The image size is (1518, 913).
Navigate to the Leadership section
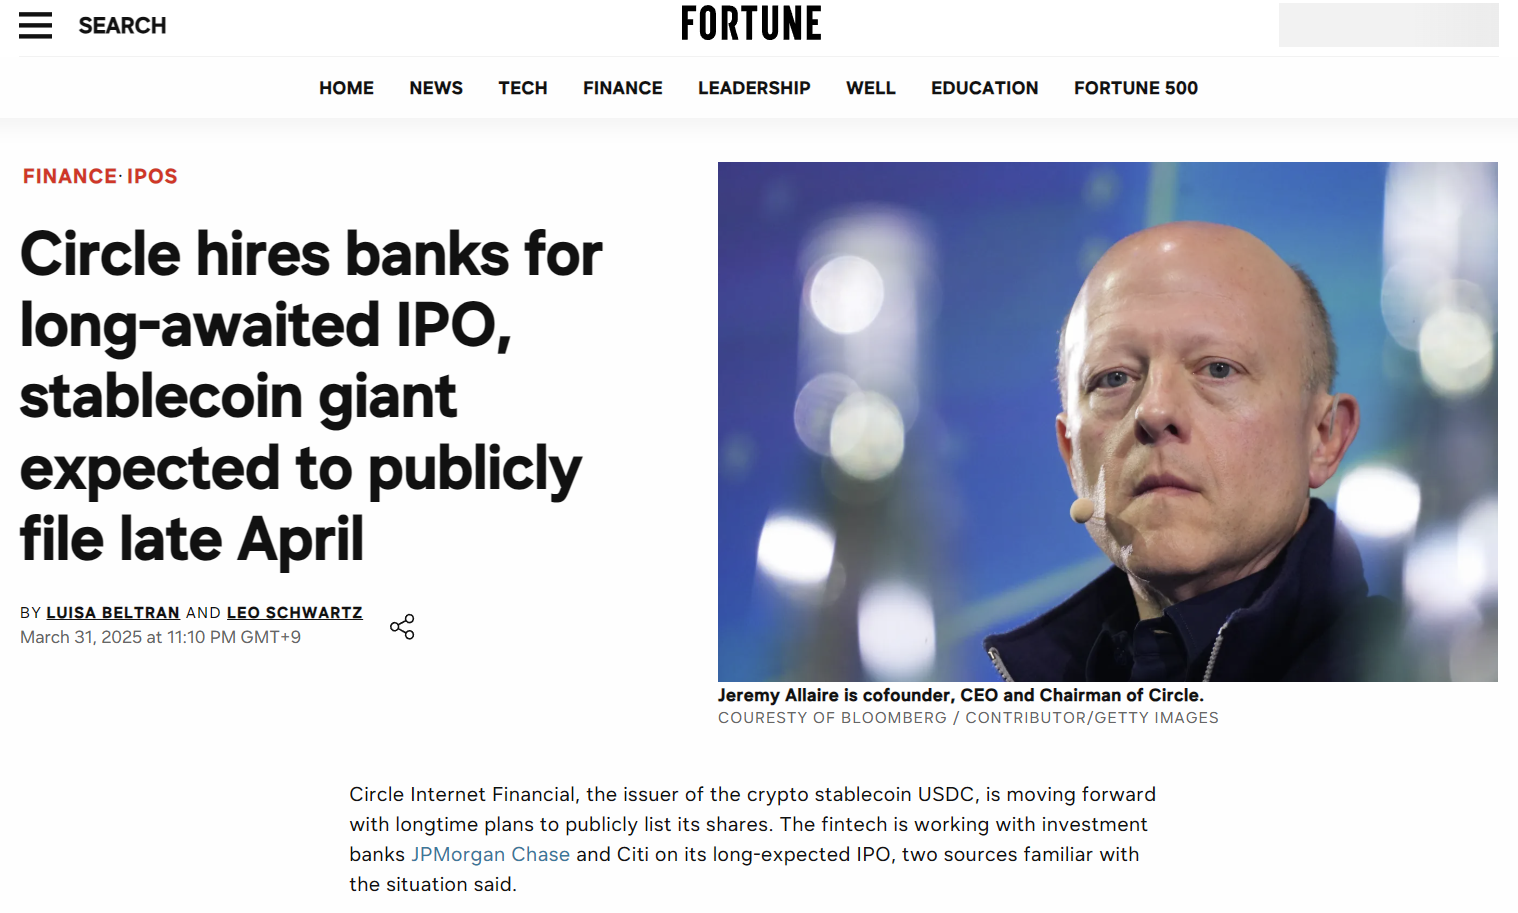pos(754,88)
